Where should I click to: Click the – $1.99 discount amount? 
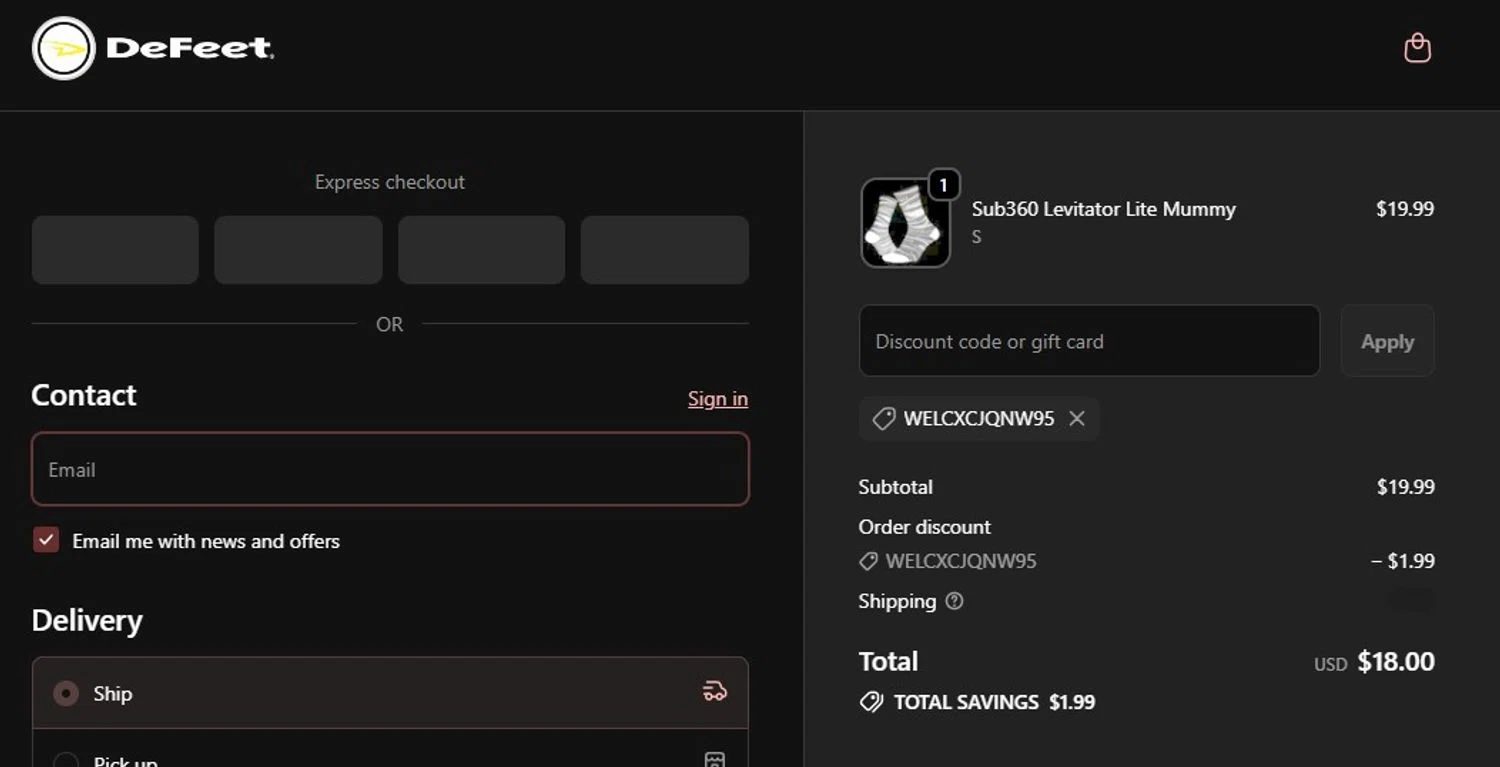[1402, 561]
